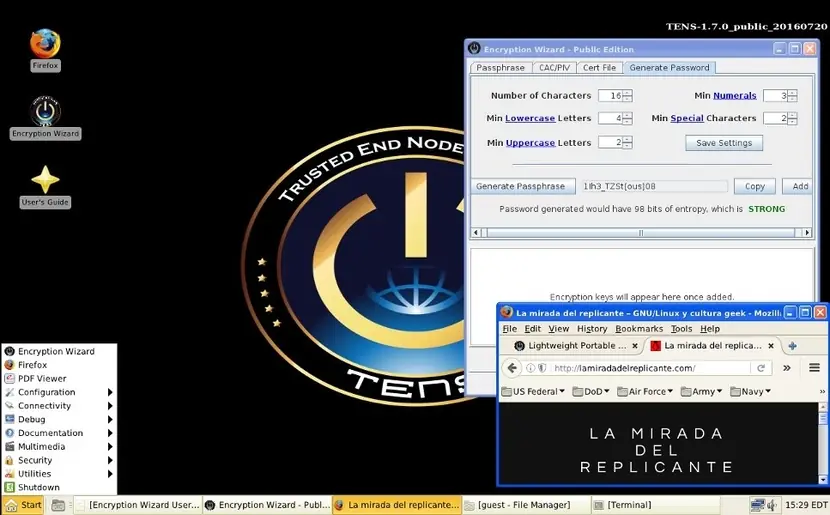Viewport: 830px width, 515px height.
Task: Click the tracking protection shield icon
Action: tap(542, 368)
